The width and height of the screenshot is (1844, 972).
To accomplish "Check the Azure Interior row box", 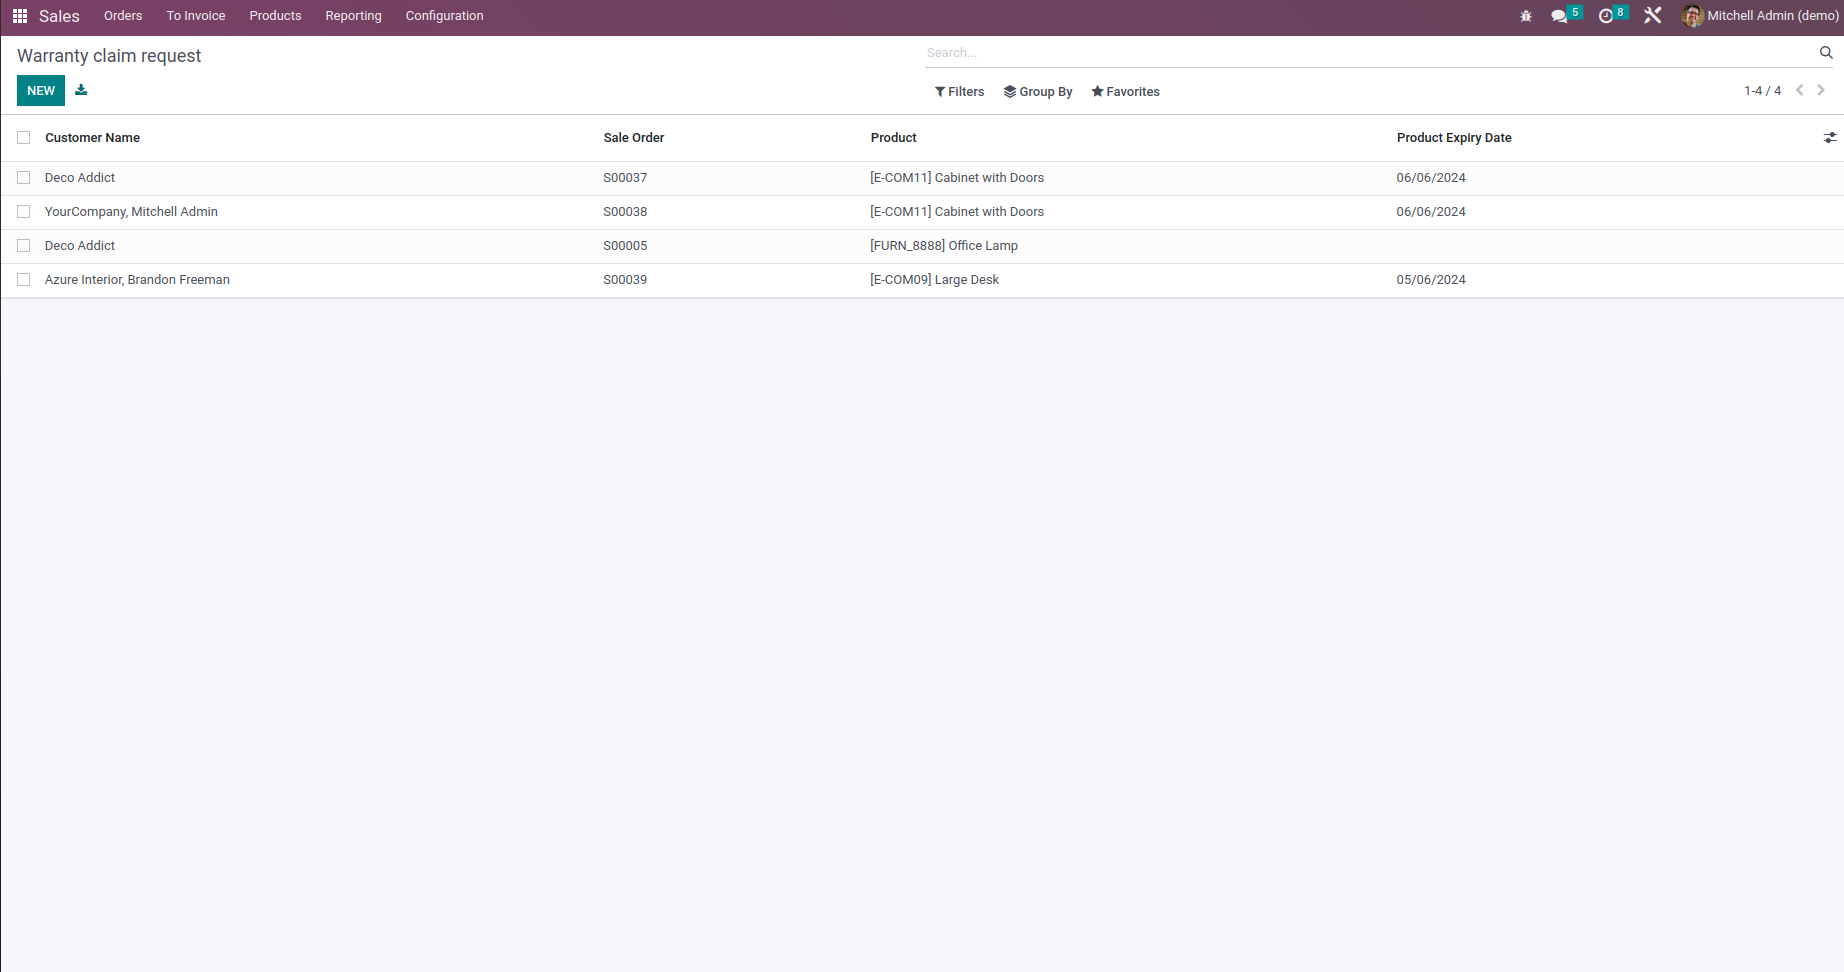I will coord(24,280).
